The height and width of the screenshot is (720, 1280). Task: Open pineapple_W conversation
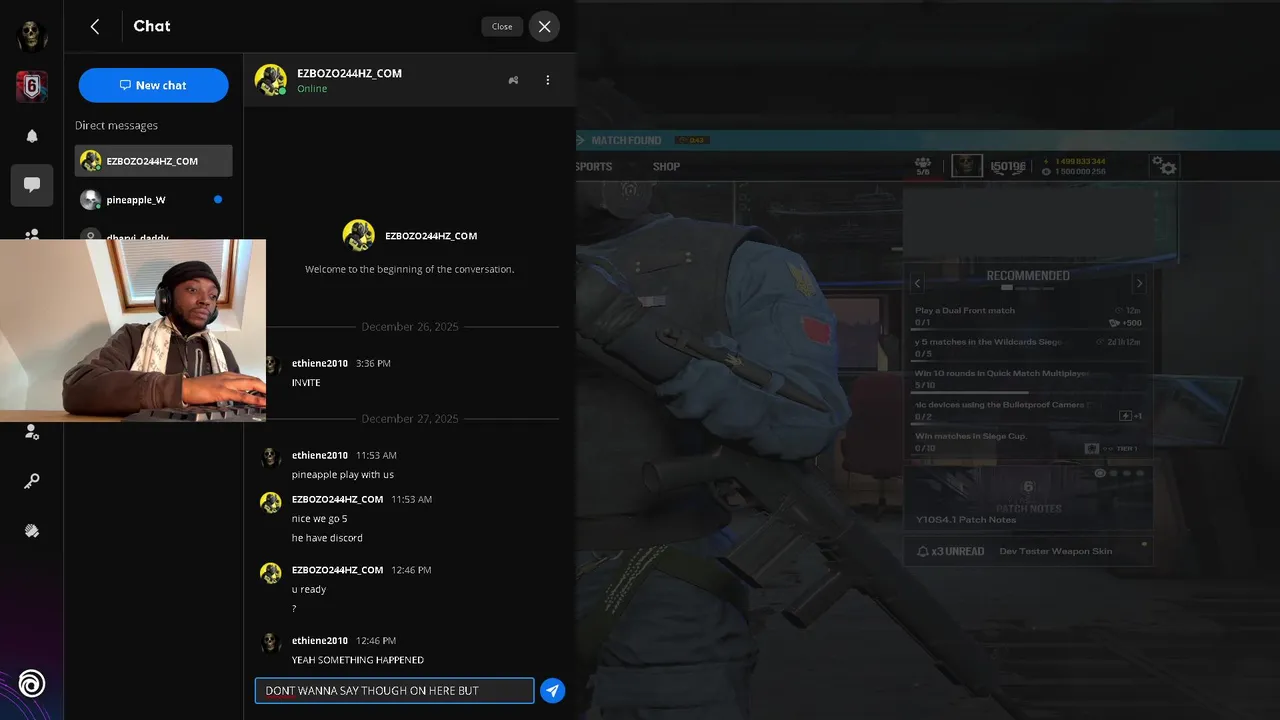pos(153,200)
